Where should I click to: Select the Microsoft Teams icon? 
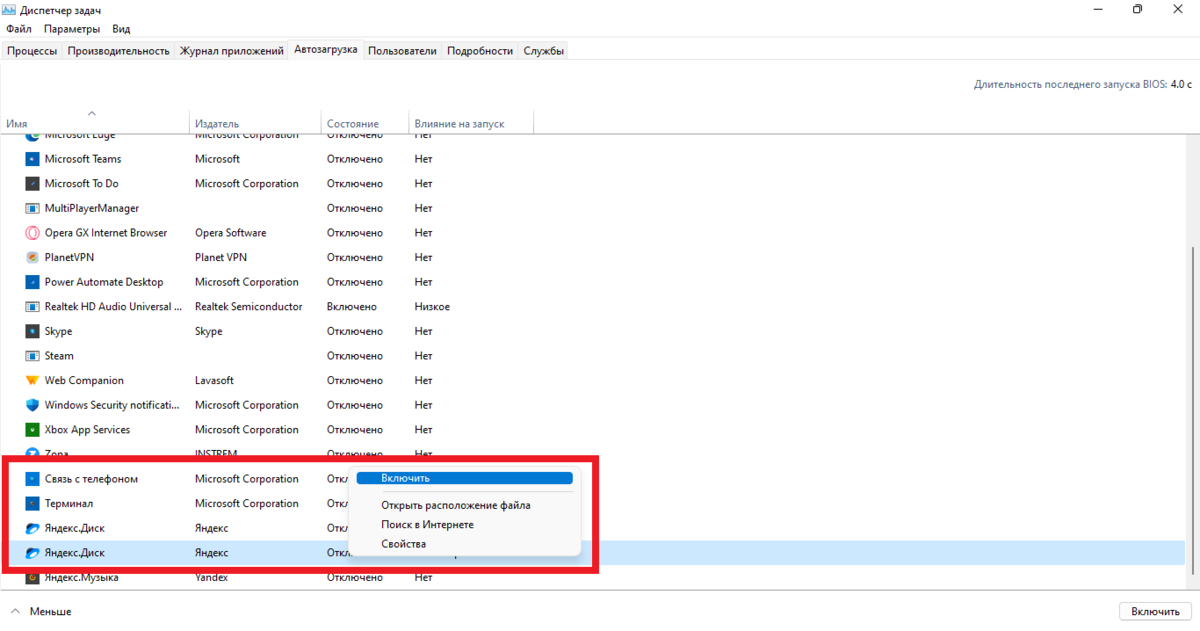pyautogui.click(x=32, y=158)
